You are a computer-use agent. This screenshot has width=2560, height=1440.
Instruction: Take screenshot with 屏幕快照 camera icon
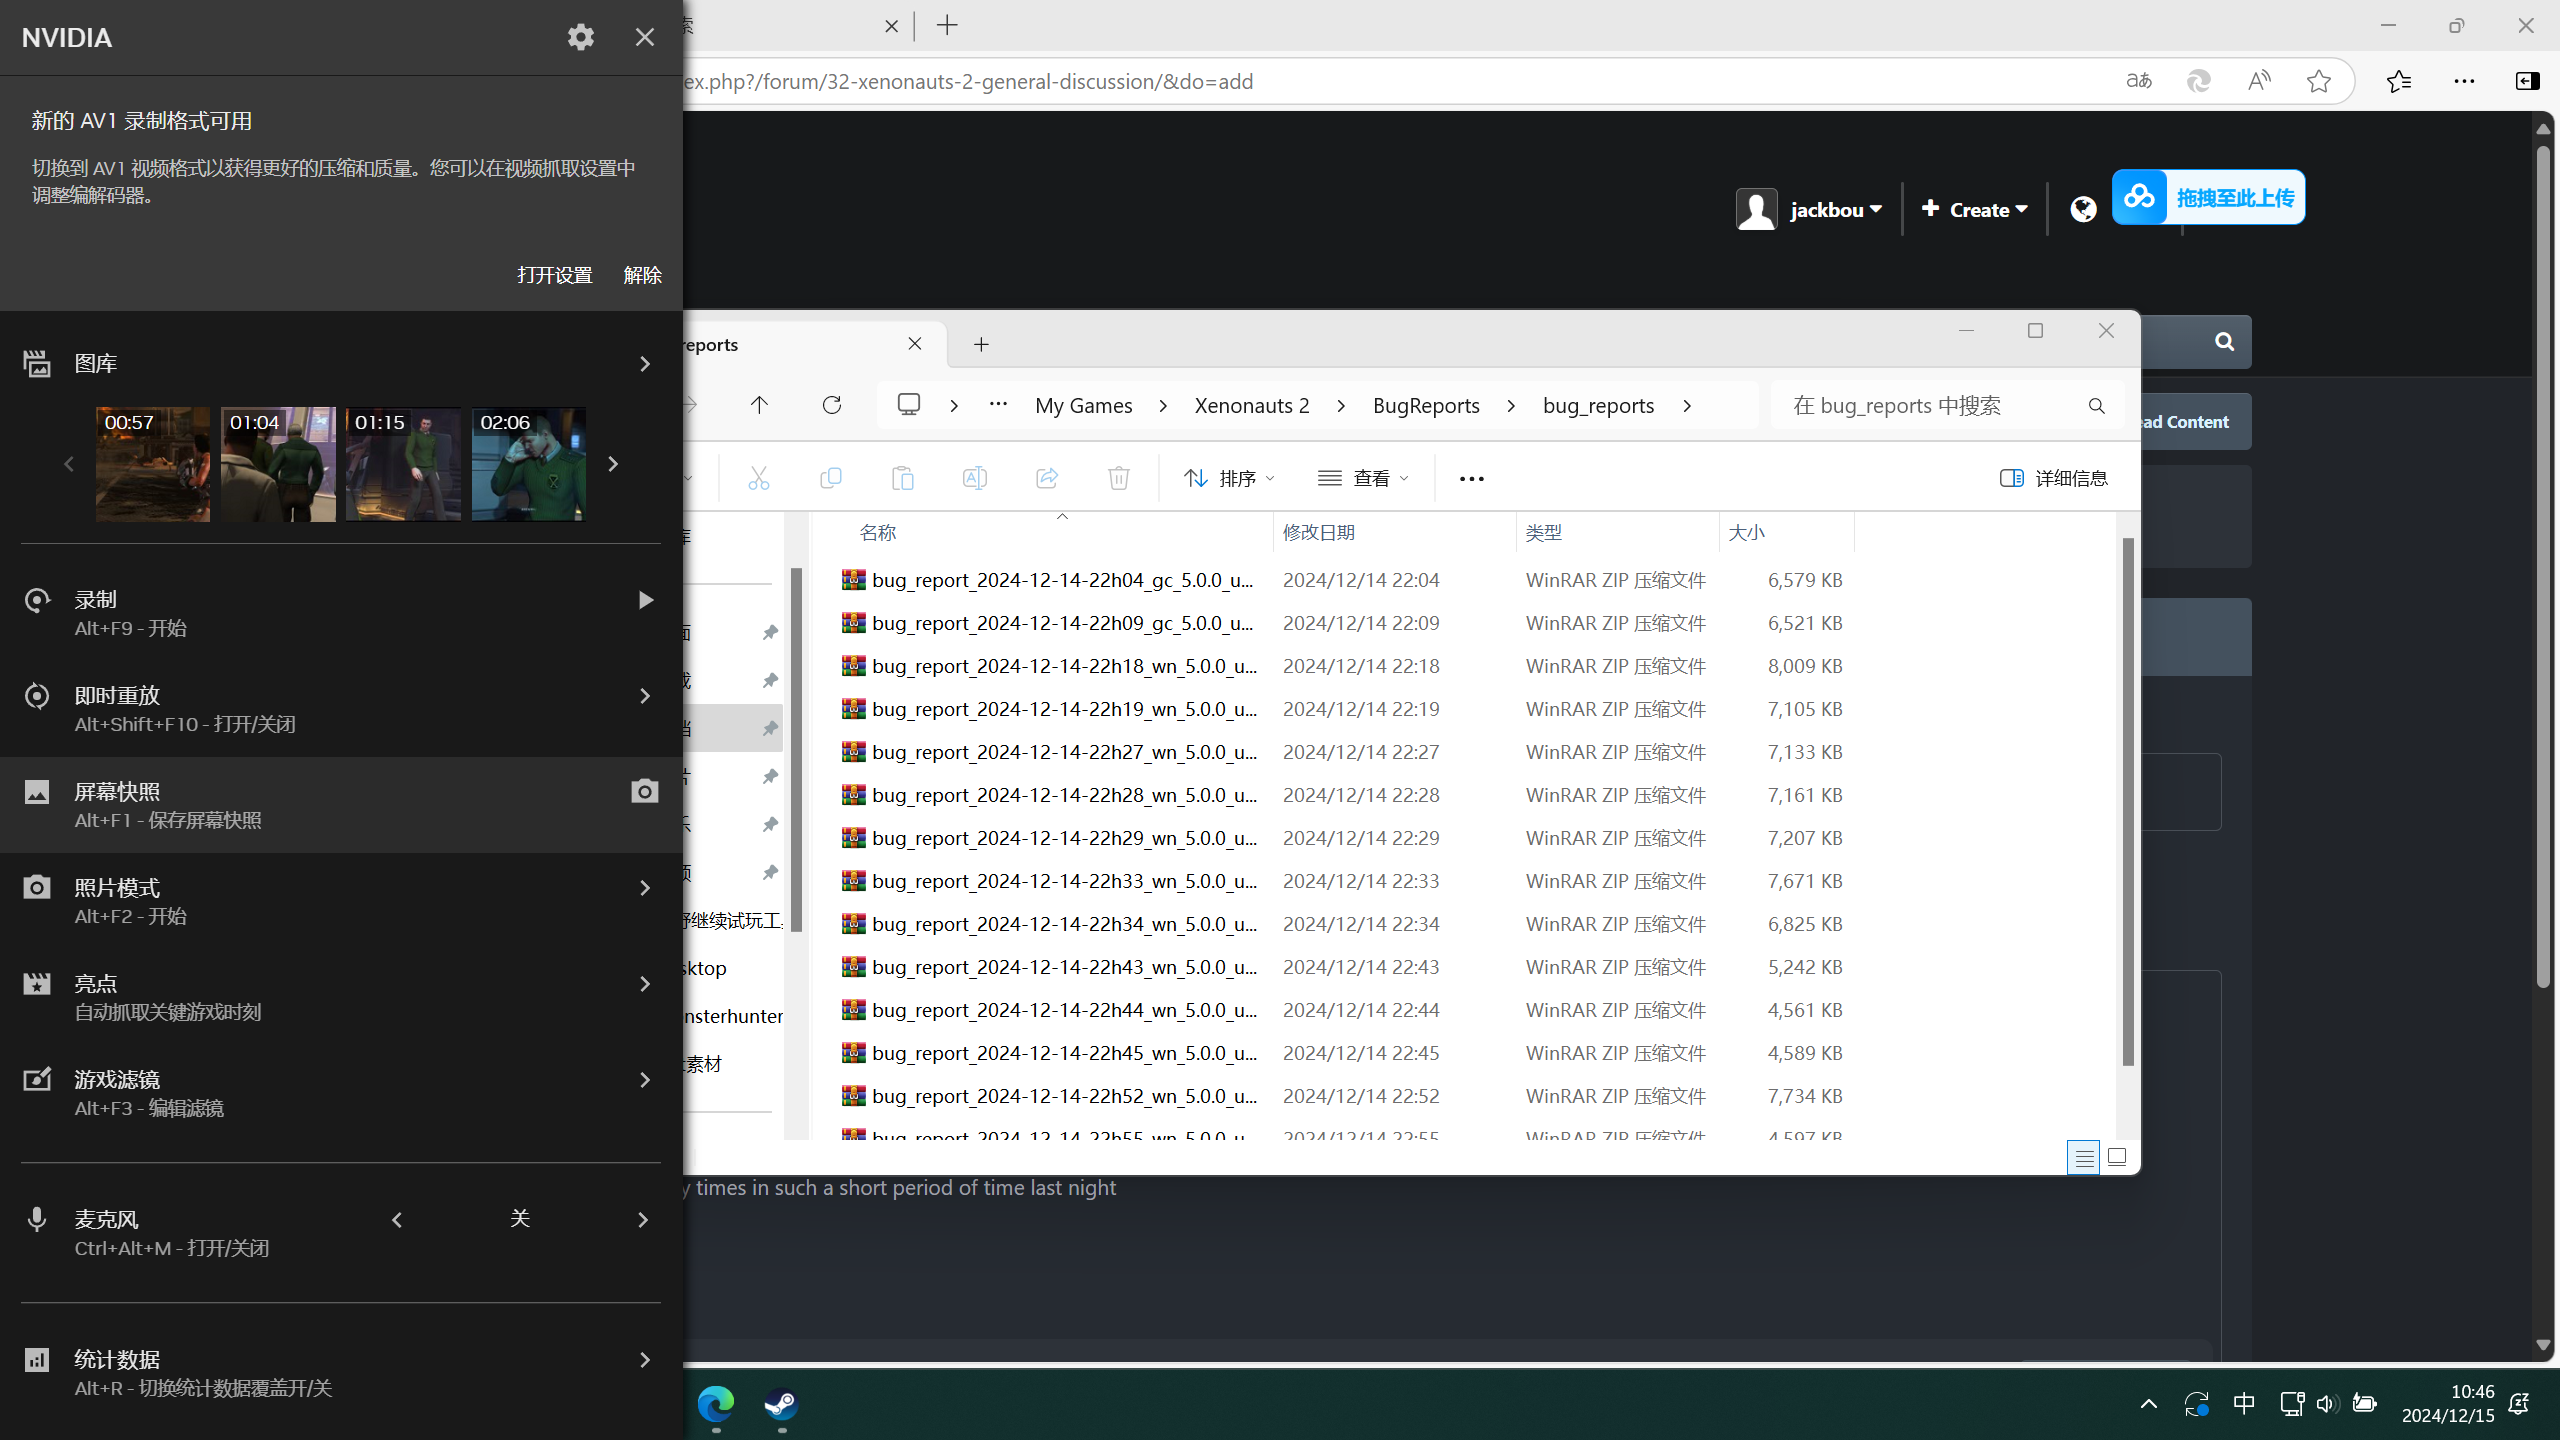(645, 791)
